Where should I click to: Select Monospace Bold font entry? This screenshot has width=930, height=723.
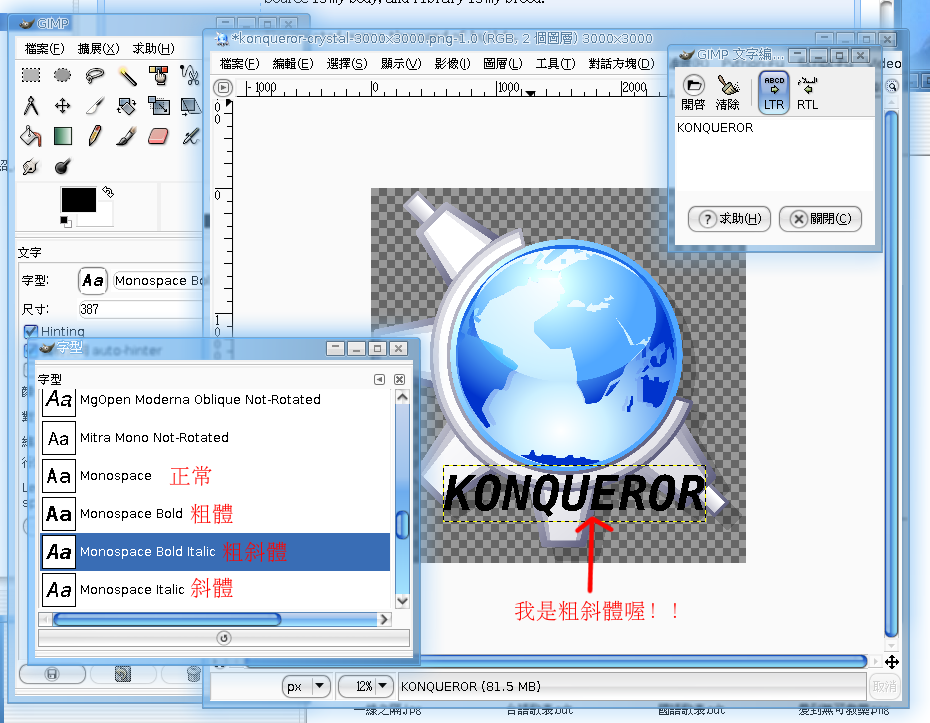(x=215, y=514)
